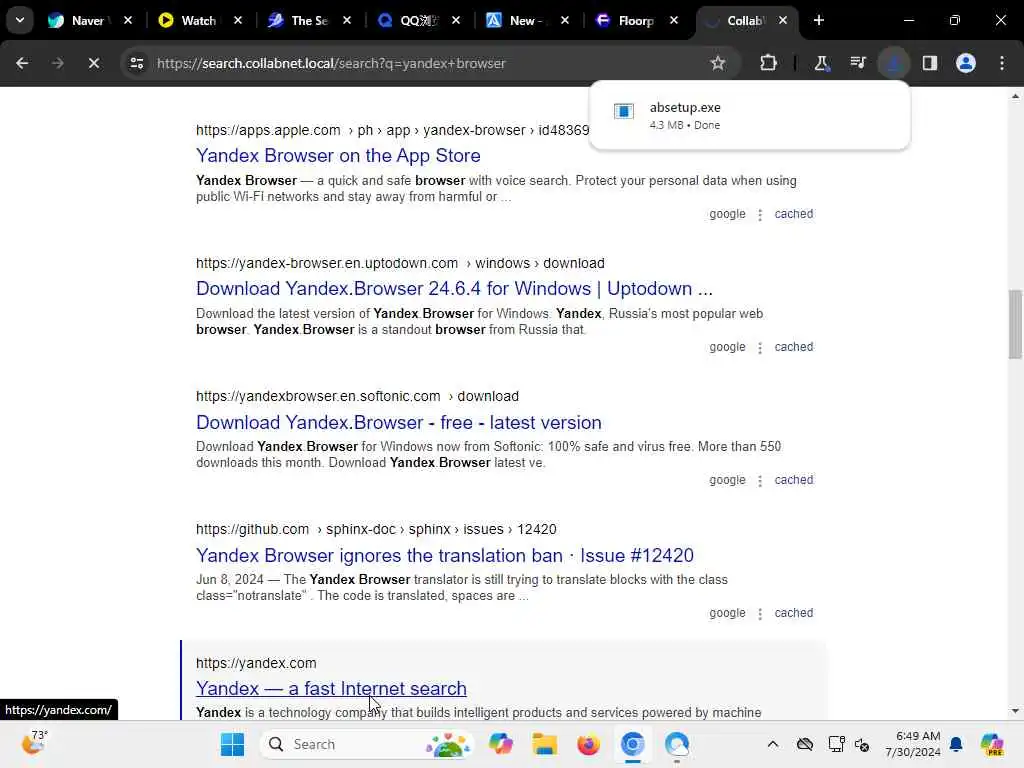Open a new browser tab
This screenshot has width=1024, height=768.
click(x=819, y=21)
